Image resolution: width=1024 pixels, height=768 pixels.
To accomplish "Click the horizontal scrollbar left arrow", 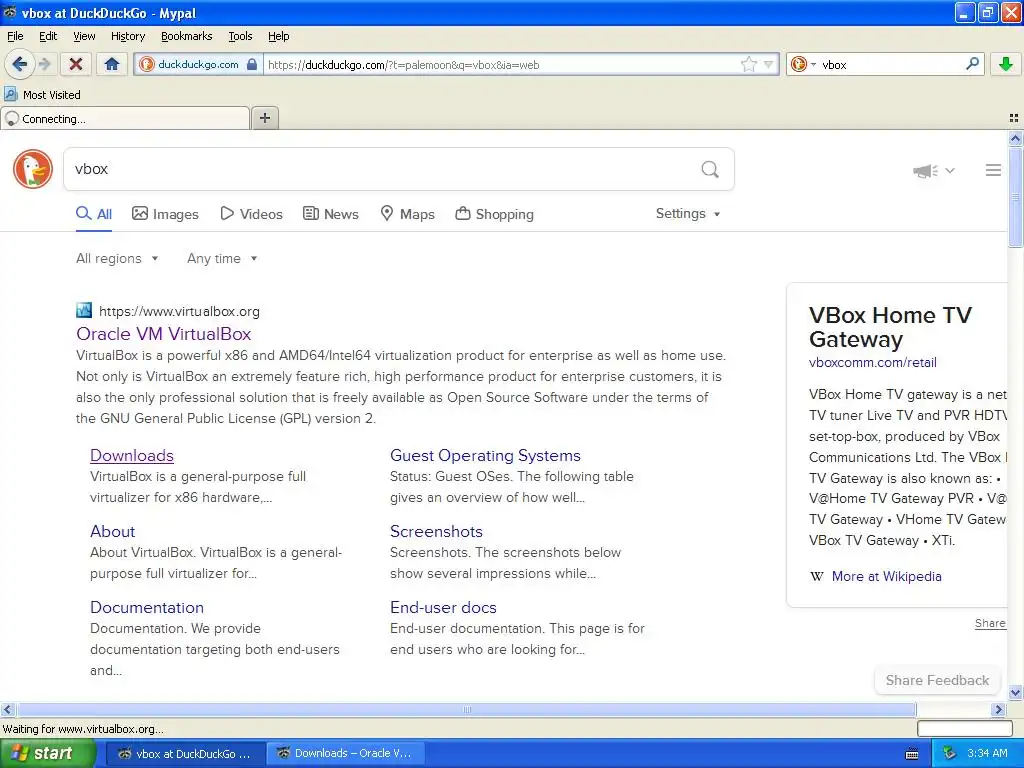I will click(x=7, y=709).
